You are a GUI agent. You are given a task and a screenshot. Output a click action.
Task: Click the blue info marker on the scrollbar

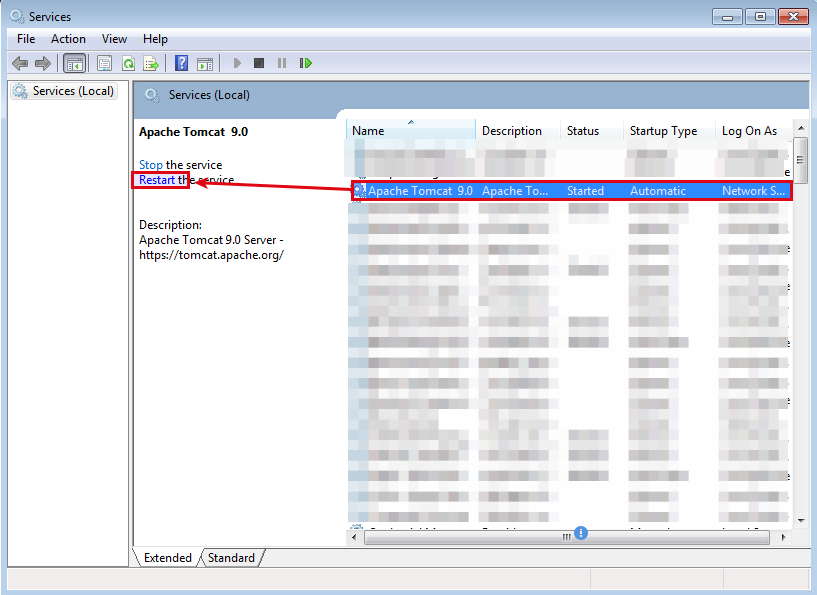(x=581, y=533)
